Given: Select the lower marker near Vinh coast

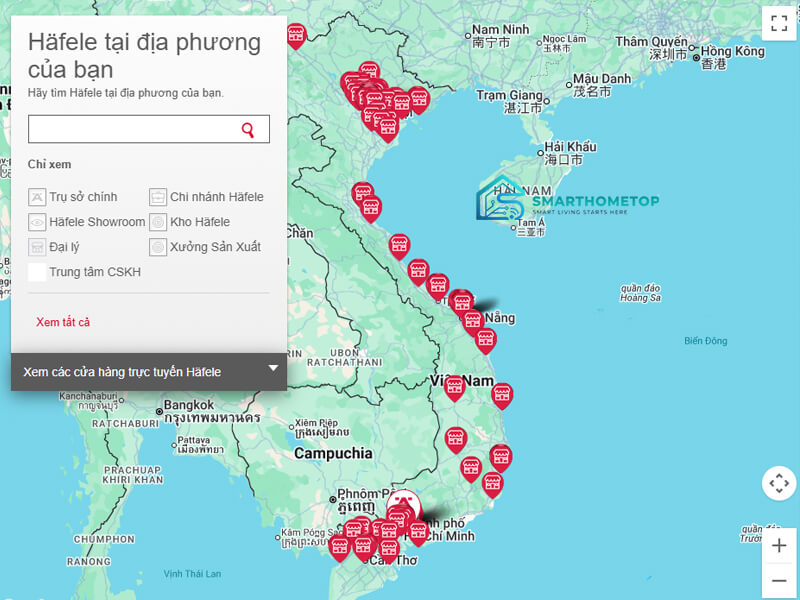Looking at the screenshot, I should click(371, 209).
